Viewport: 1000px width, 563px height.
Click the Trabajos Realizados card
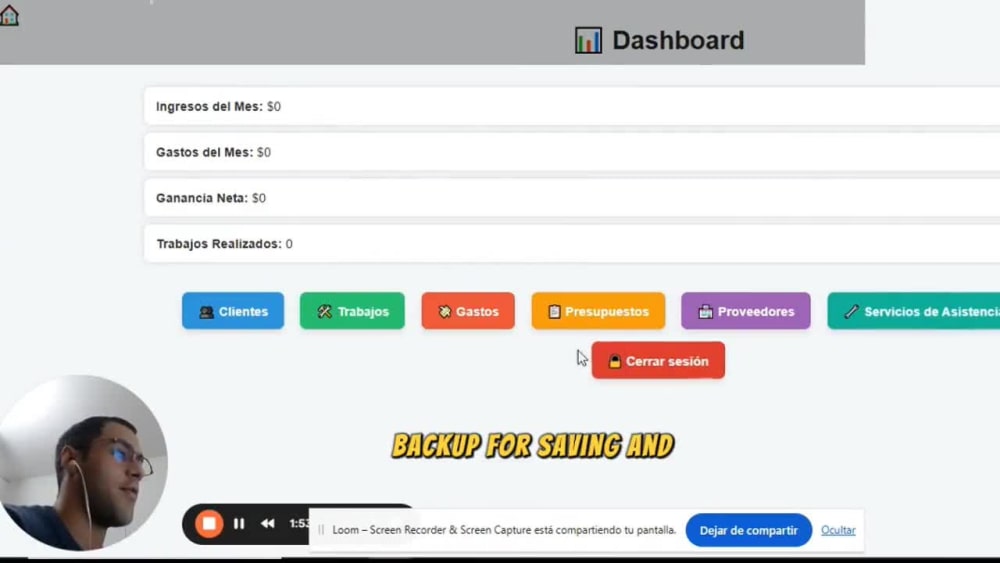572,244
